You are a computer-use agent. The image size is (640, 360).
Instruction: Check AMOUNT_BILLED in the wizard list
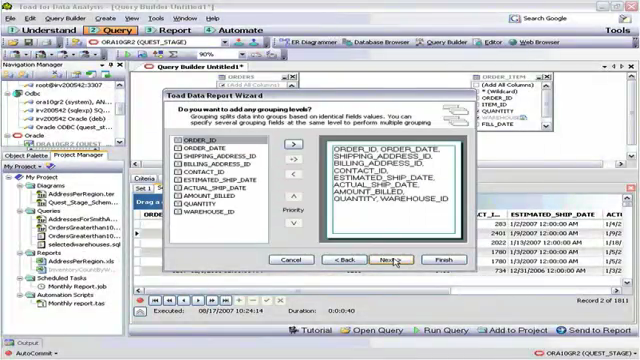(x=178, y=196)
